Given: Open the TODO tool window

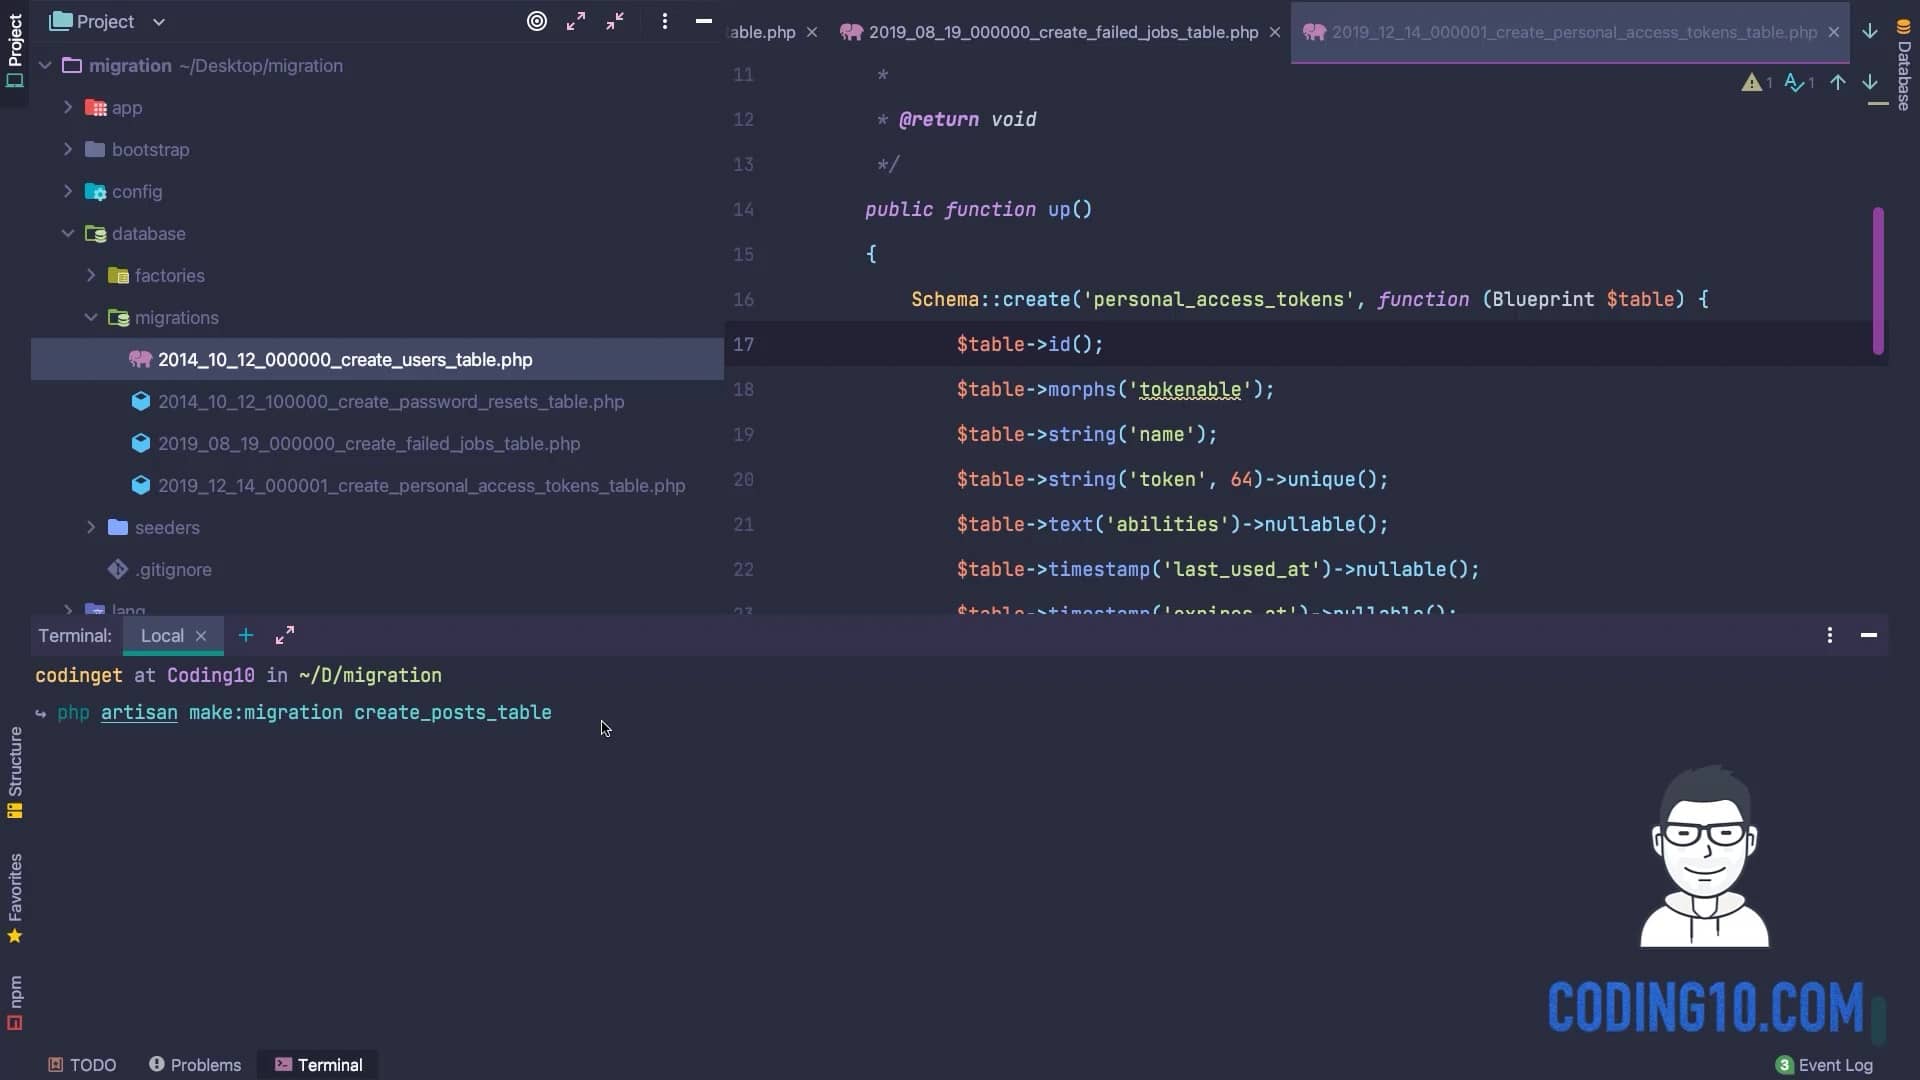Looking at the screenshot, I should 82,1065.
